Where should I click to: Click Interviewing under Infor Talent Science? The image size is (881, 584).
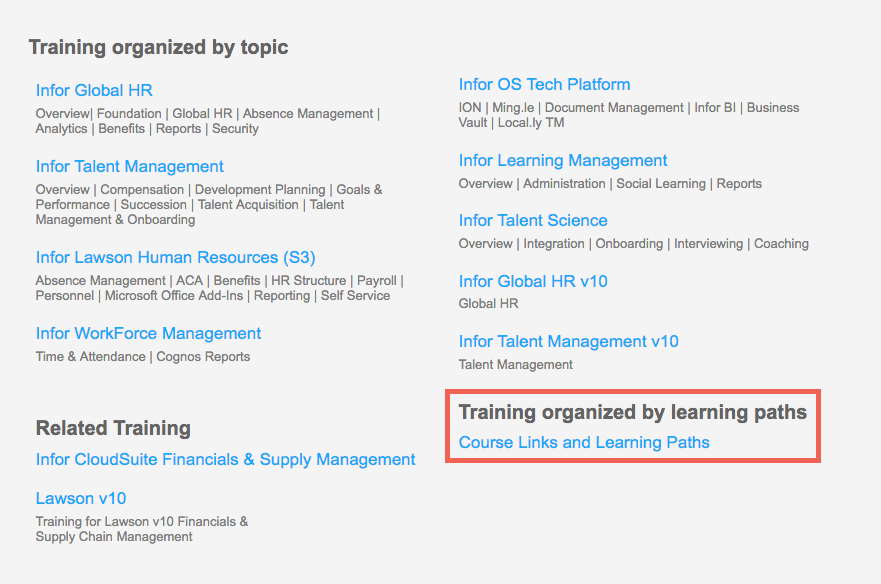coord(709,244)
